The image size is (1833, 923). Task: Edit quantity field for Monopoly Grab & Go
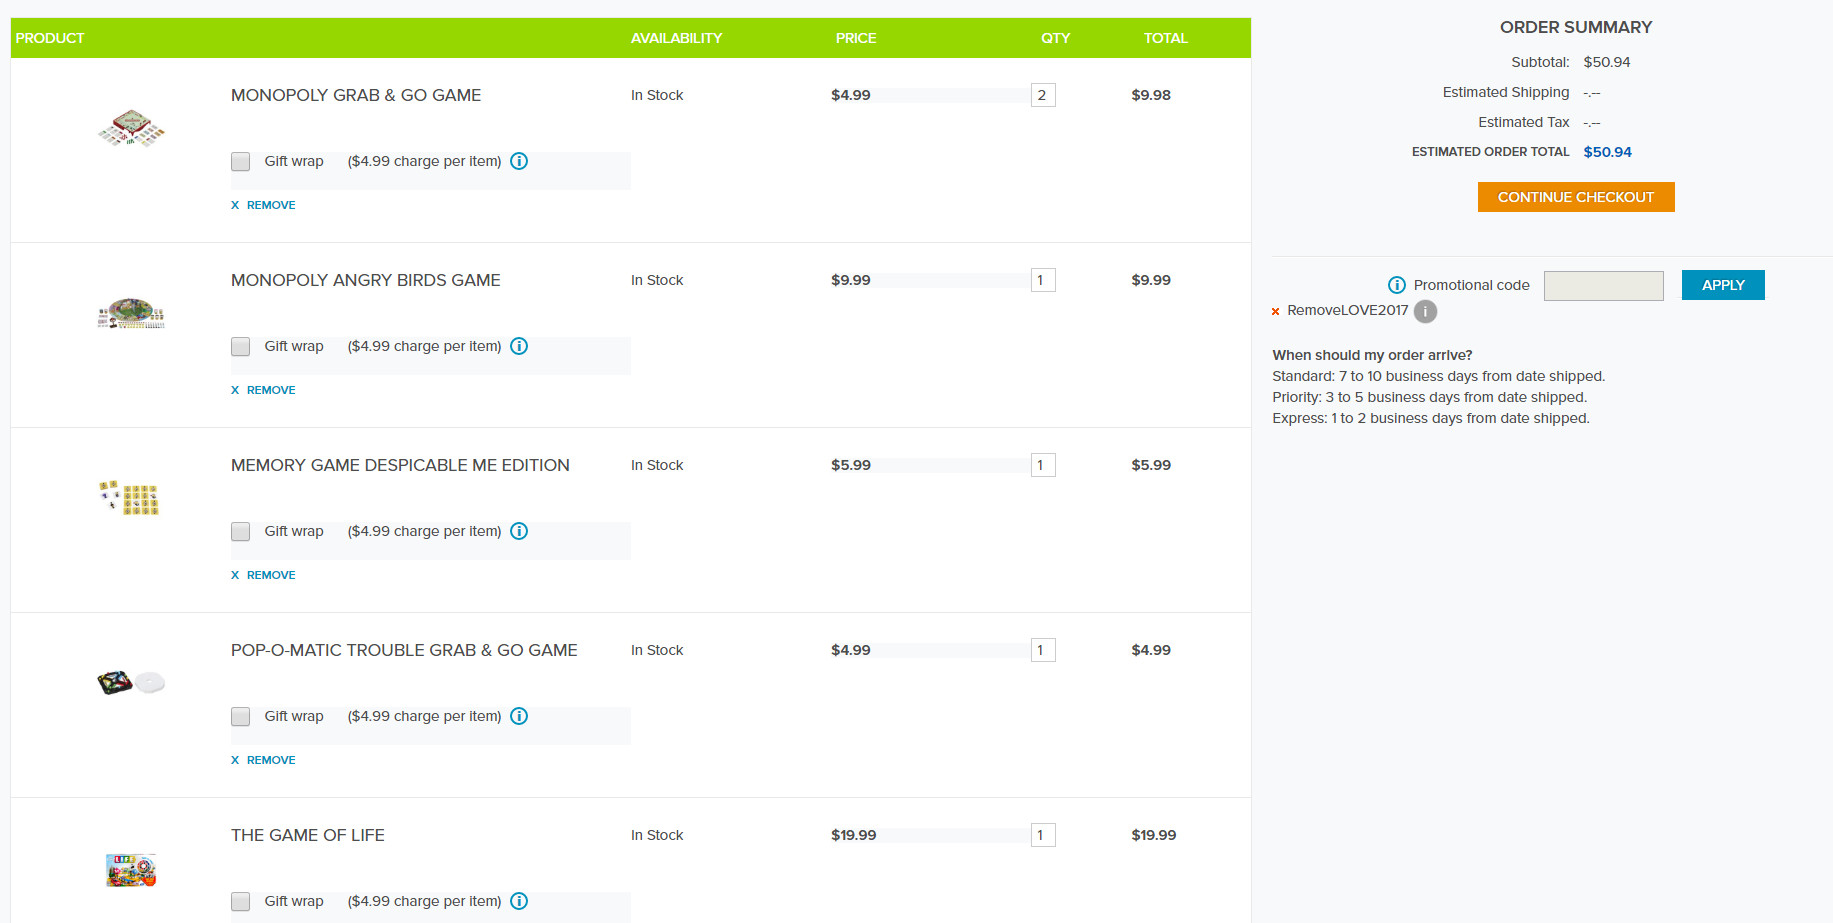tap(1043, 95)
